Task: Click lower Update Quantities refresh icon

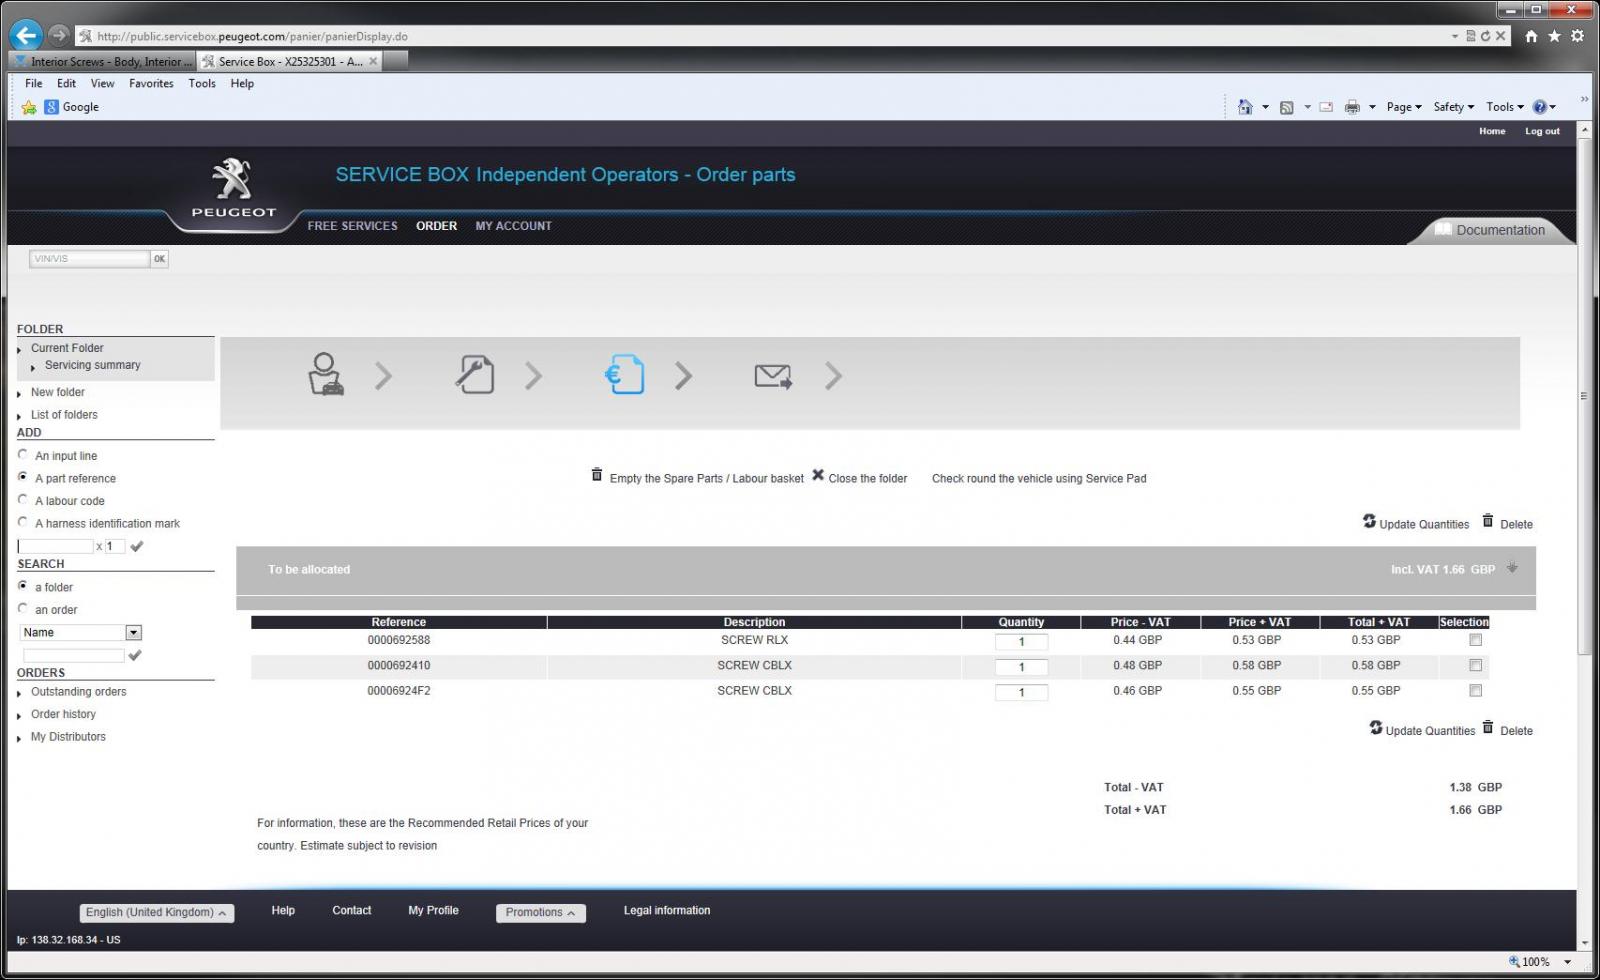Action: point(1376,728)
